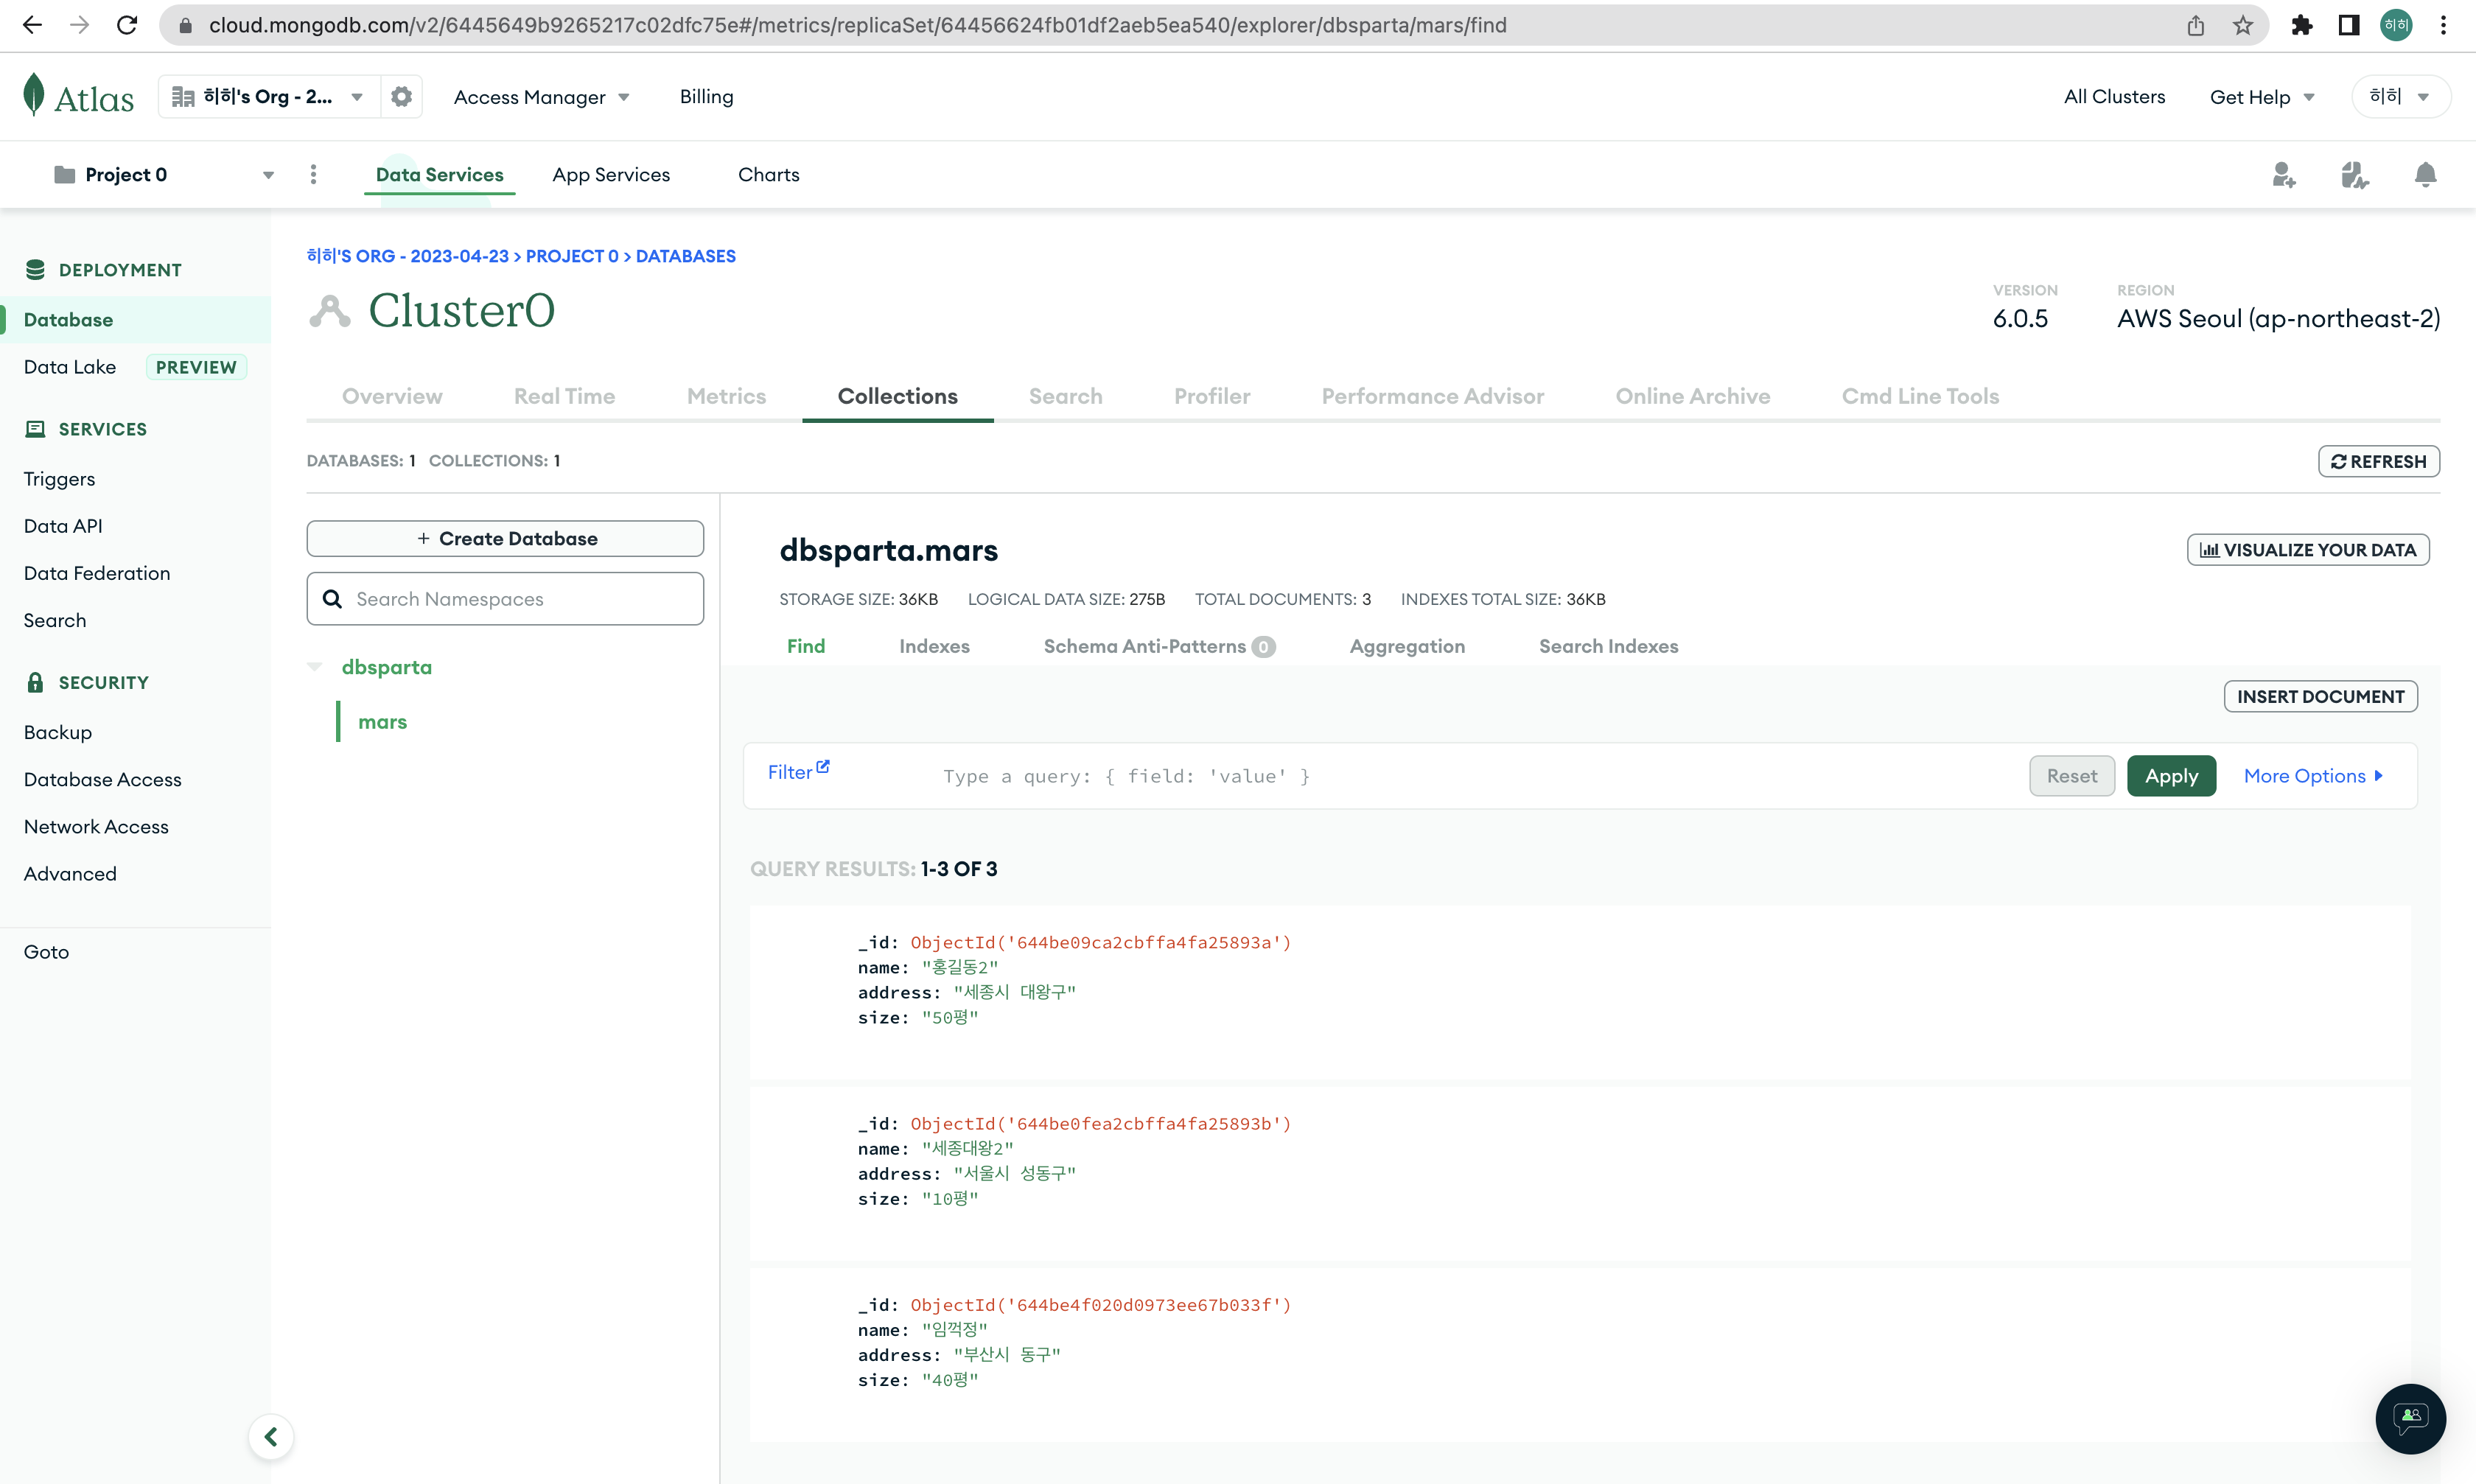Open Triggers in the sidebar

pyautogui.click(x=59, y=478)
